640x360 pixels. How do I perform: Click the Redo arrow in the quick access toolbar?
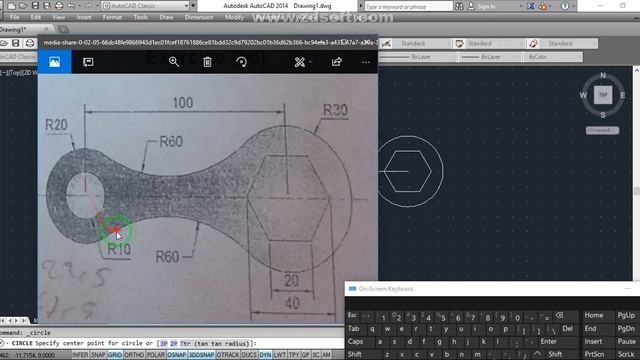(x=88, y=6)
